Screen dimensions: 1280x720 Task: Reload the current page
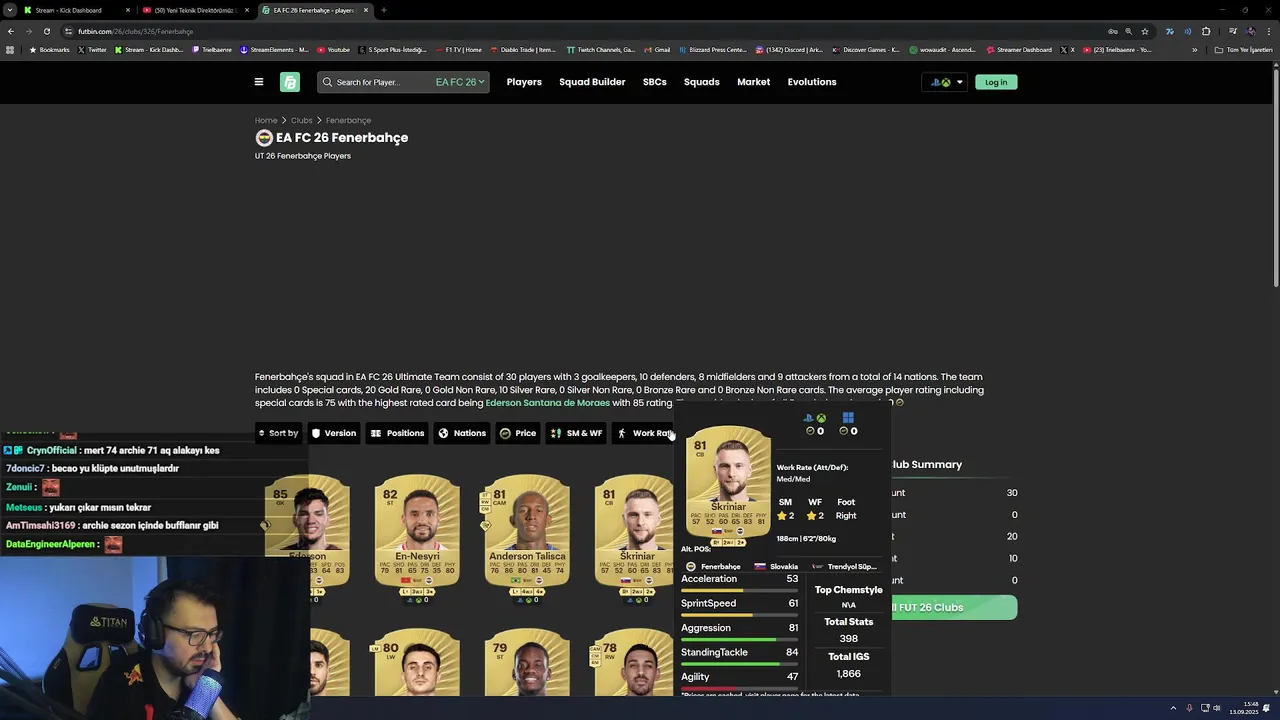(46, 31)
